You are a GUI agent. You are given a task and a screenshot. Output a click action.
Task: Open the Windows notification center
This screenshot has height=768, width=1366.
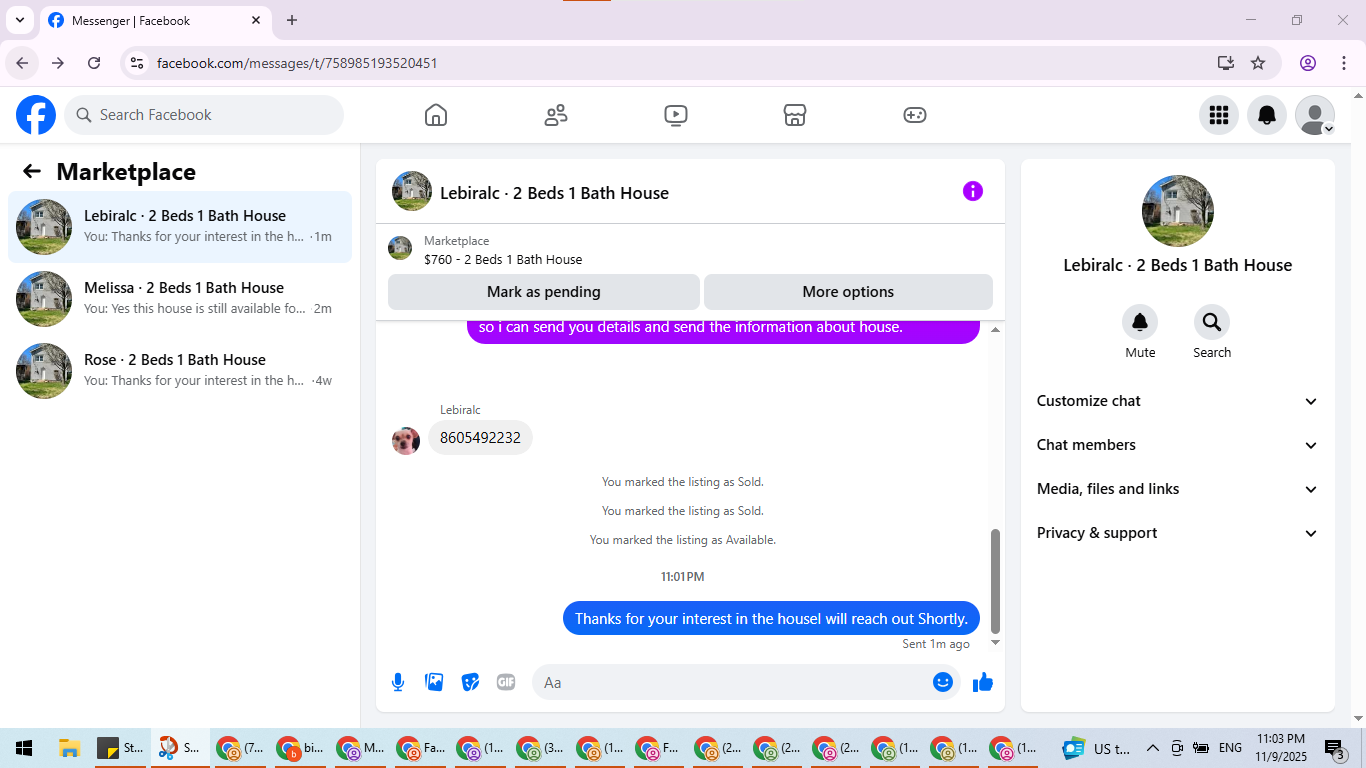click(x=1335, y=748)
